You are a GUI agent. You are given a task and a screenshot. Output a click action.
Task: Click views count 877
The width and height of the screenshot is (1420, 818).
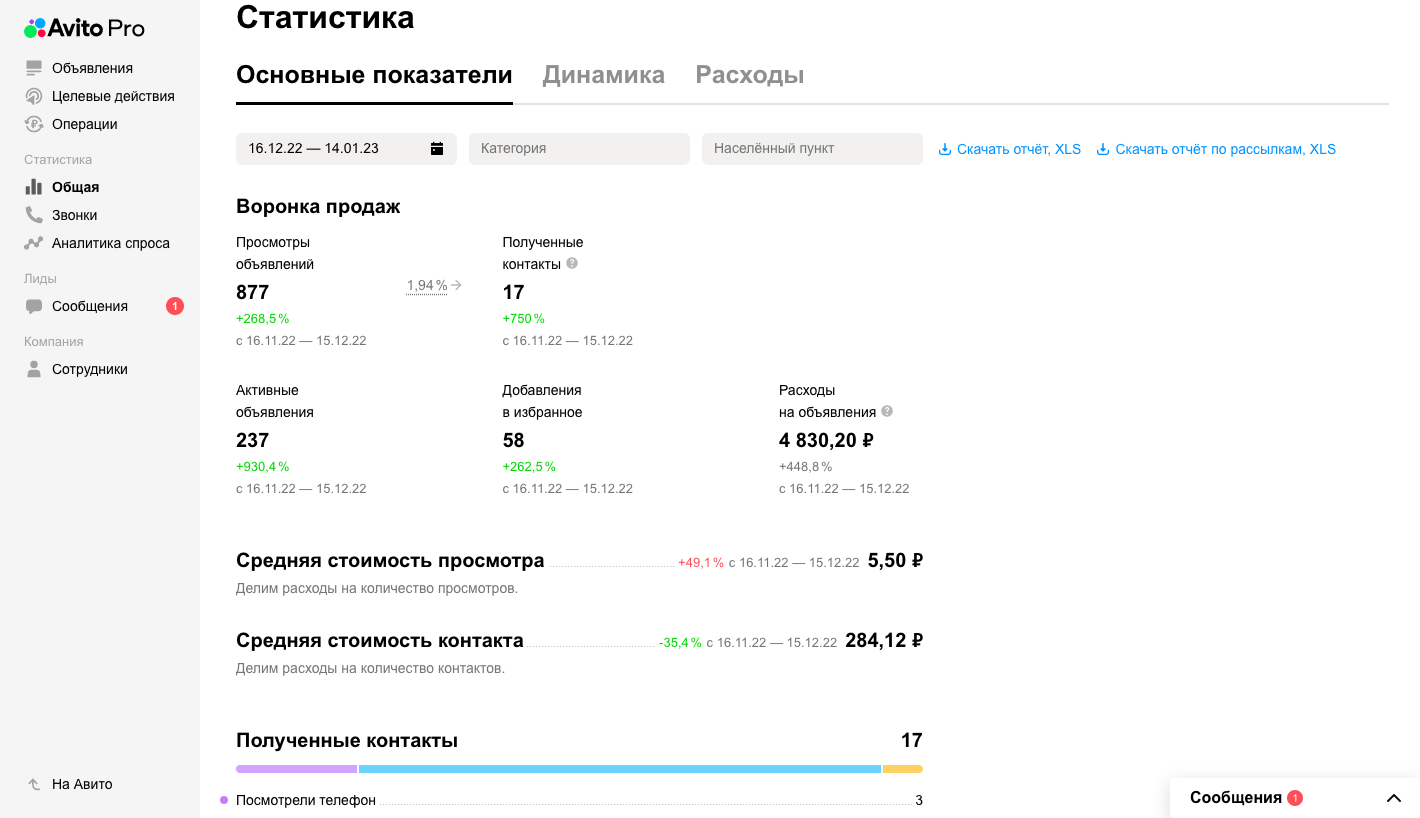pyautogui.click(x=253, y=292)
